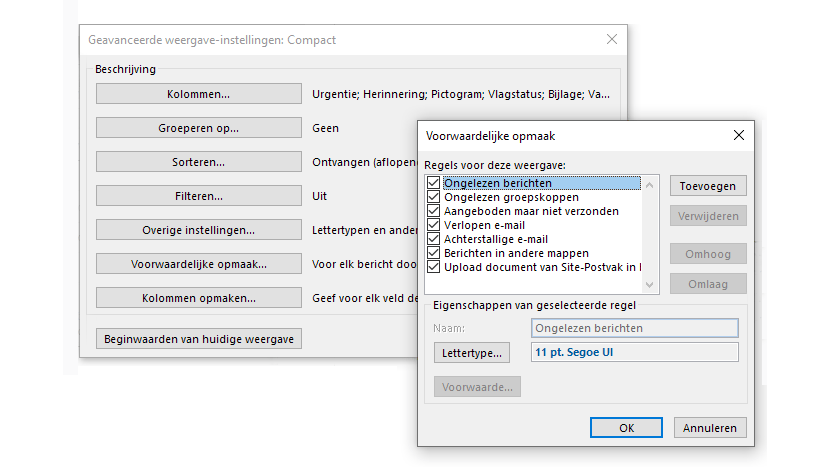This screenshot has height=467, width=830.
Task: Close the Voorwaardelijke opmaak dialog
Action: click(738, 135)
